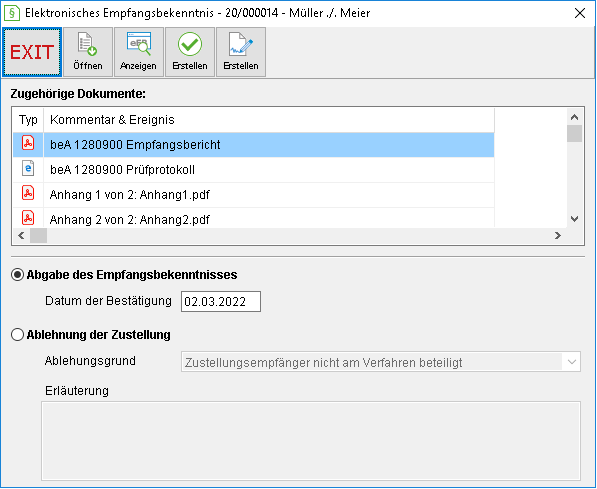The height and width of the screenshot is (489, 597).
Task: Click into the Erläuterung text area
Action: [311, 441]
